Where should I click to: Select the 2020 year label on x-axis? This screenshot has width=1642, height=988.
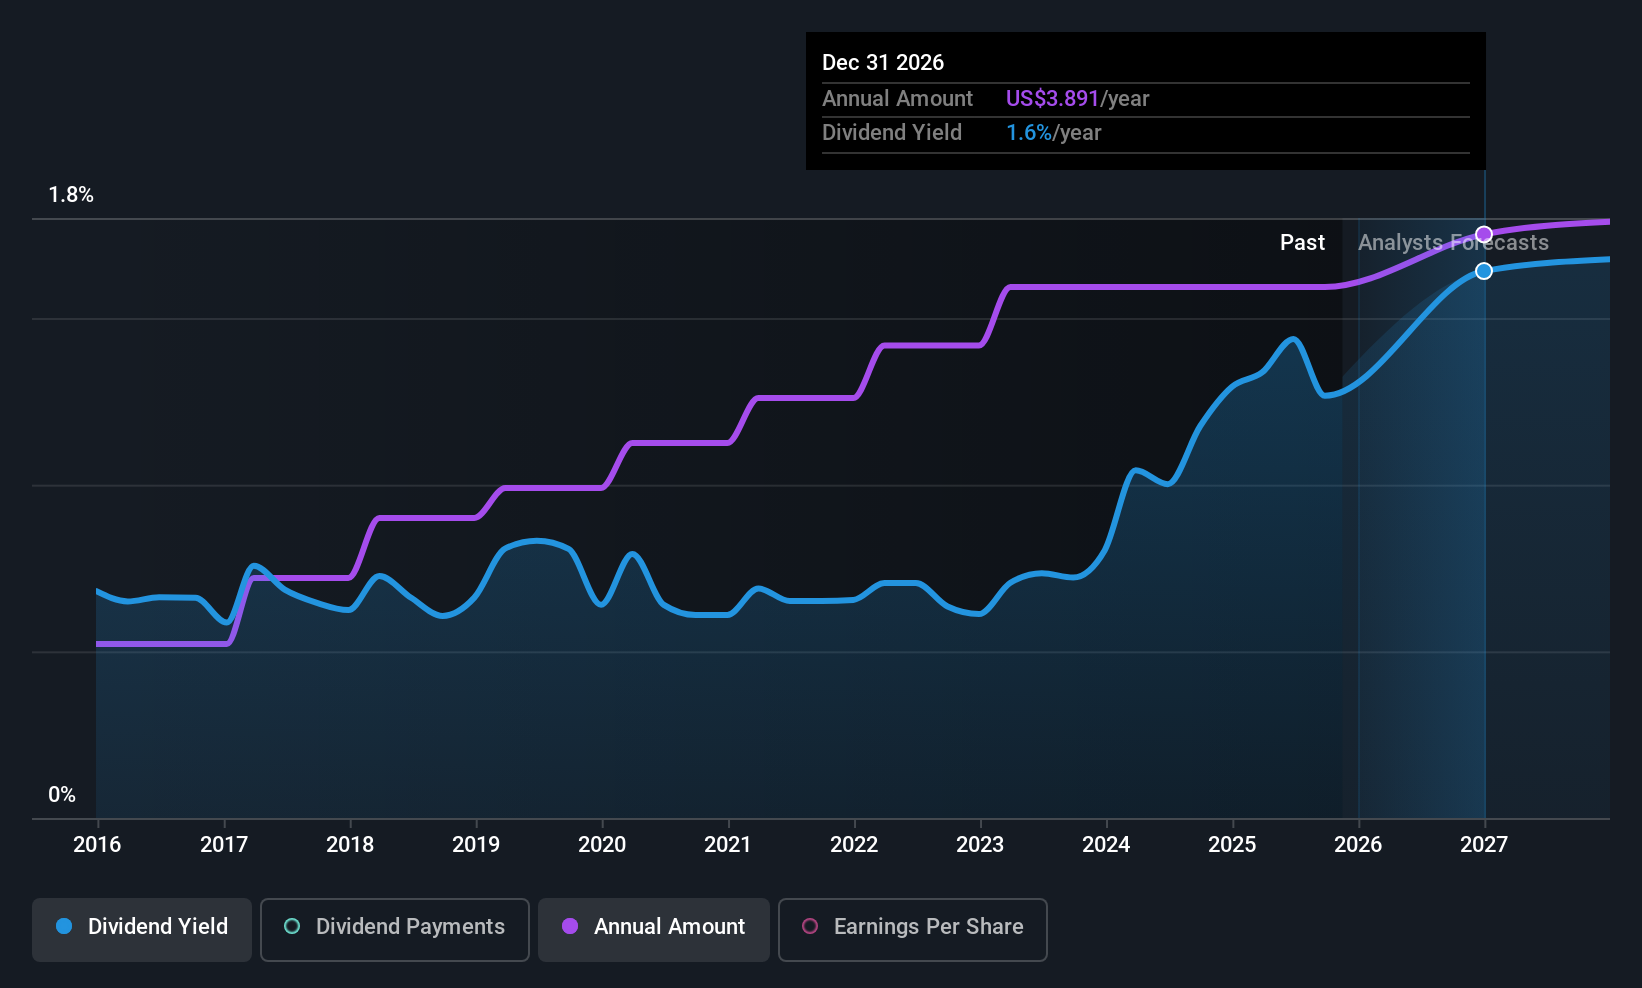click(602, 845)
